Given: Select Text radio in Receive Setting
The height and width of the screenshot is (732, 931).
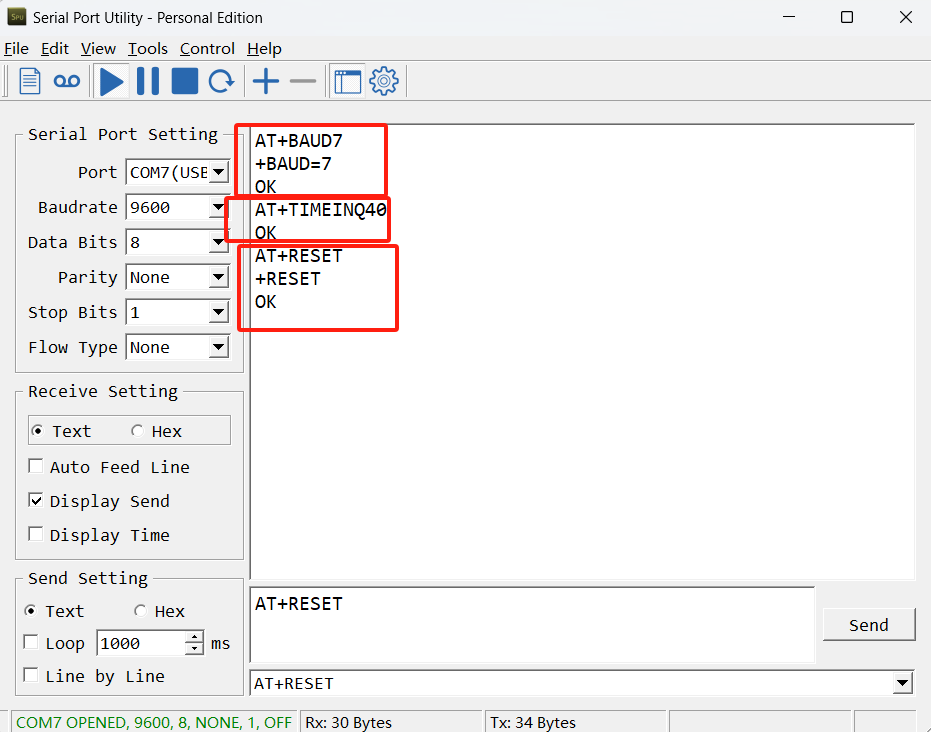Looking at the screenshot, I should (x=37, y=431).
